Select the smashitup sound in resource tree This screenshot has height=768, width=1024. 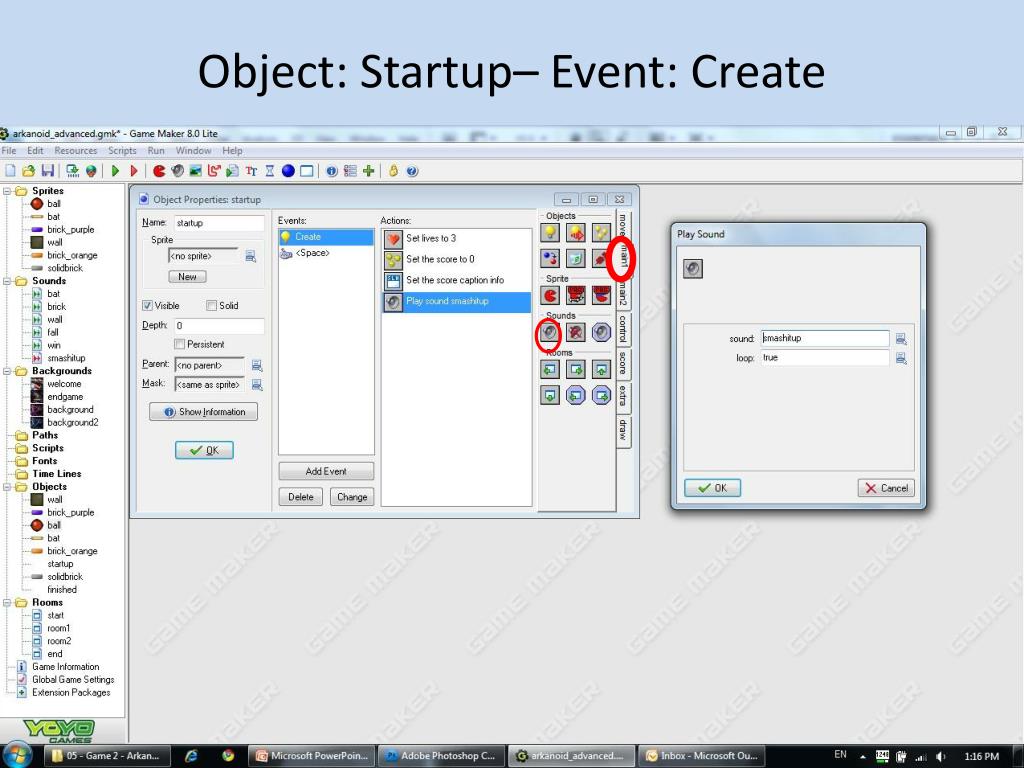tap(66, 358)
